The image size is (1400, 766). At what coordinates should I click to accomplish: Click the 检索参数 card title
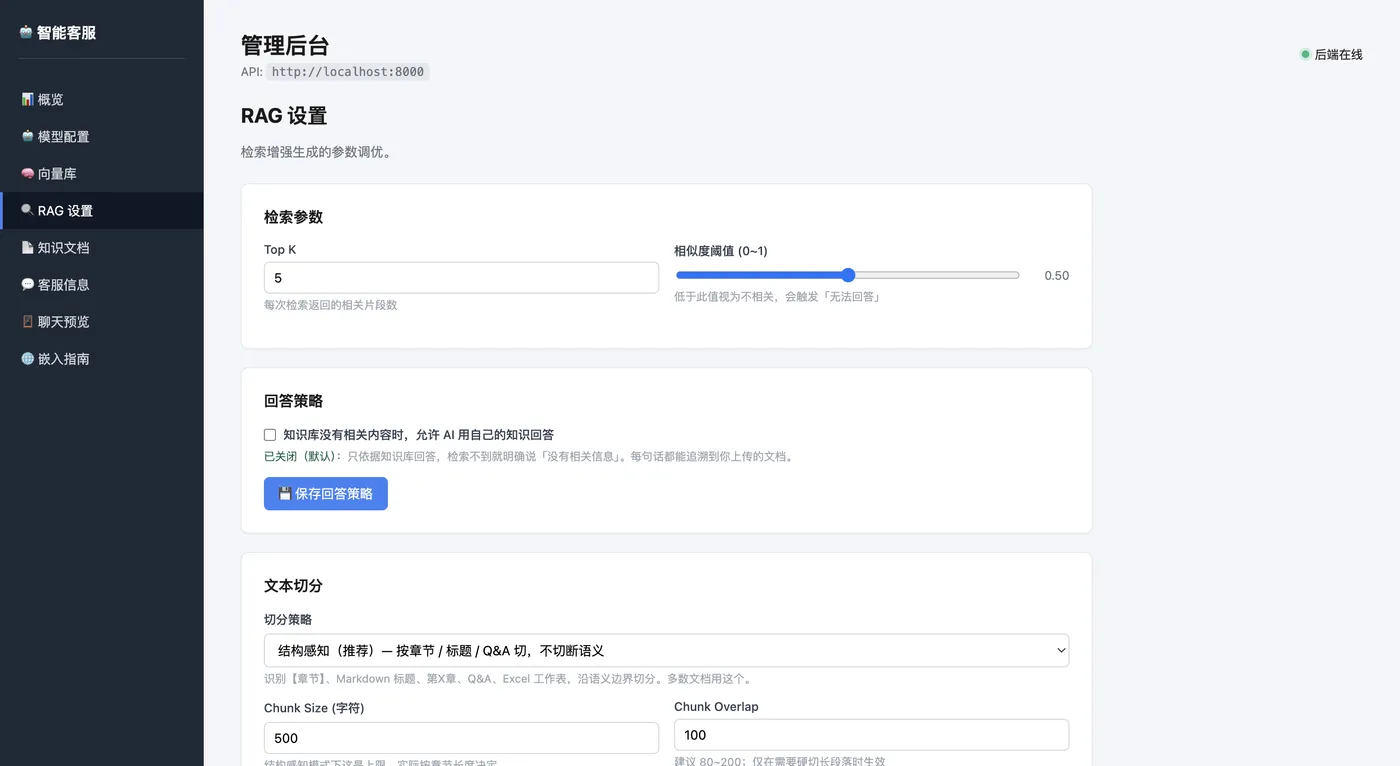click(294, 217)
